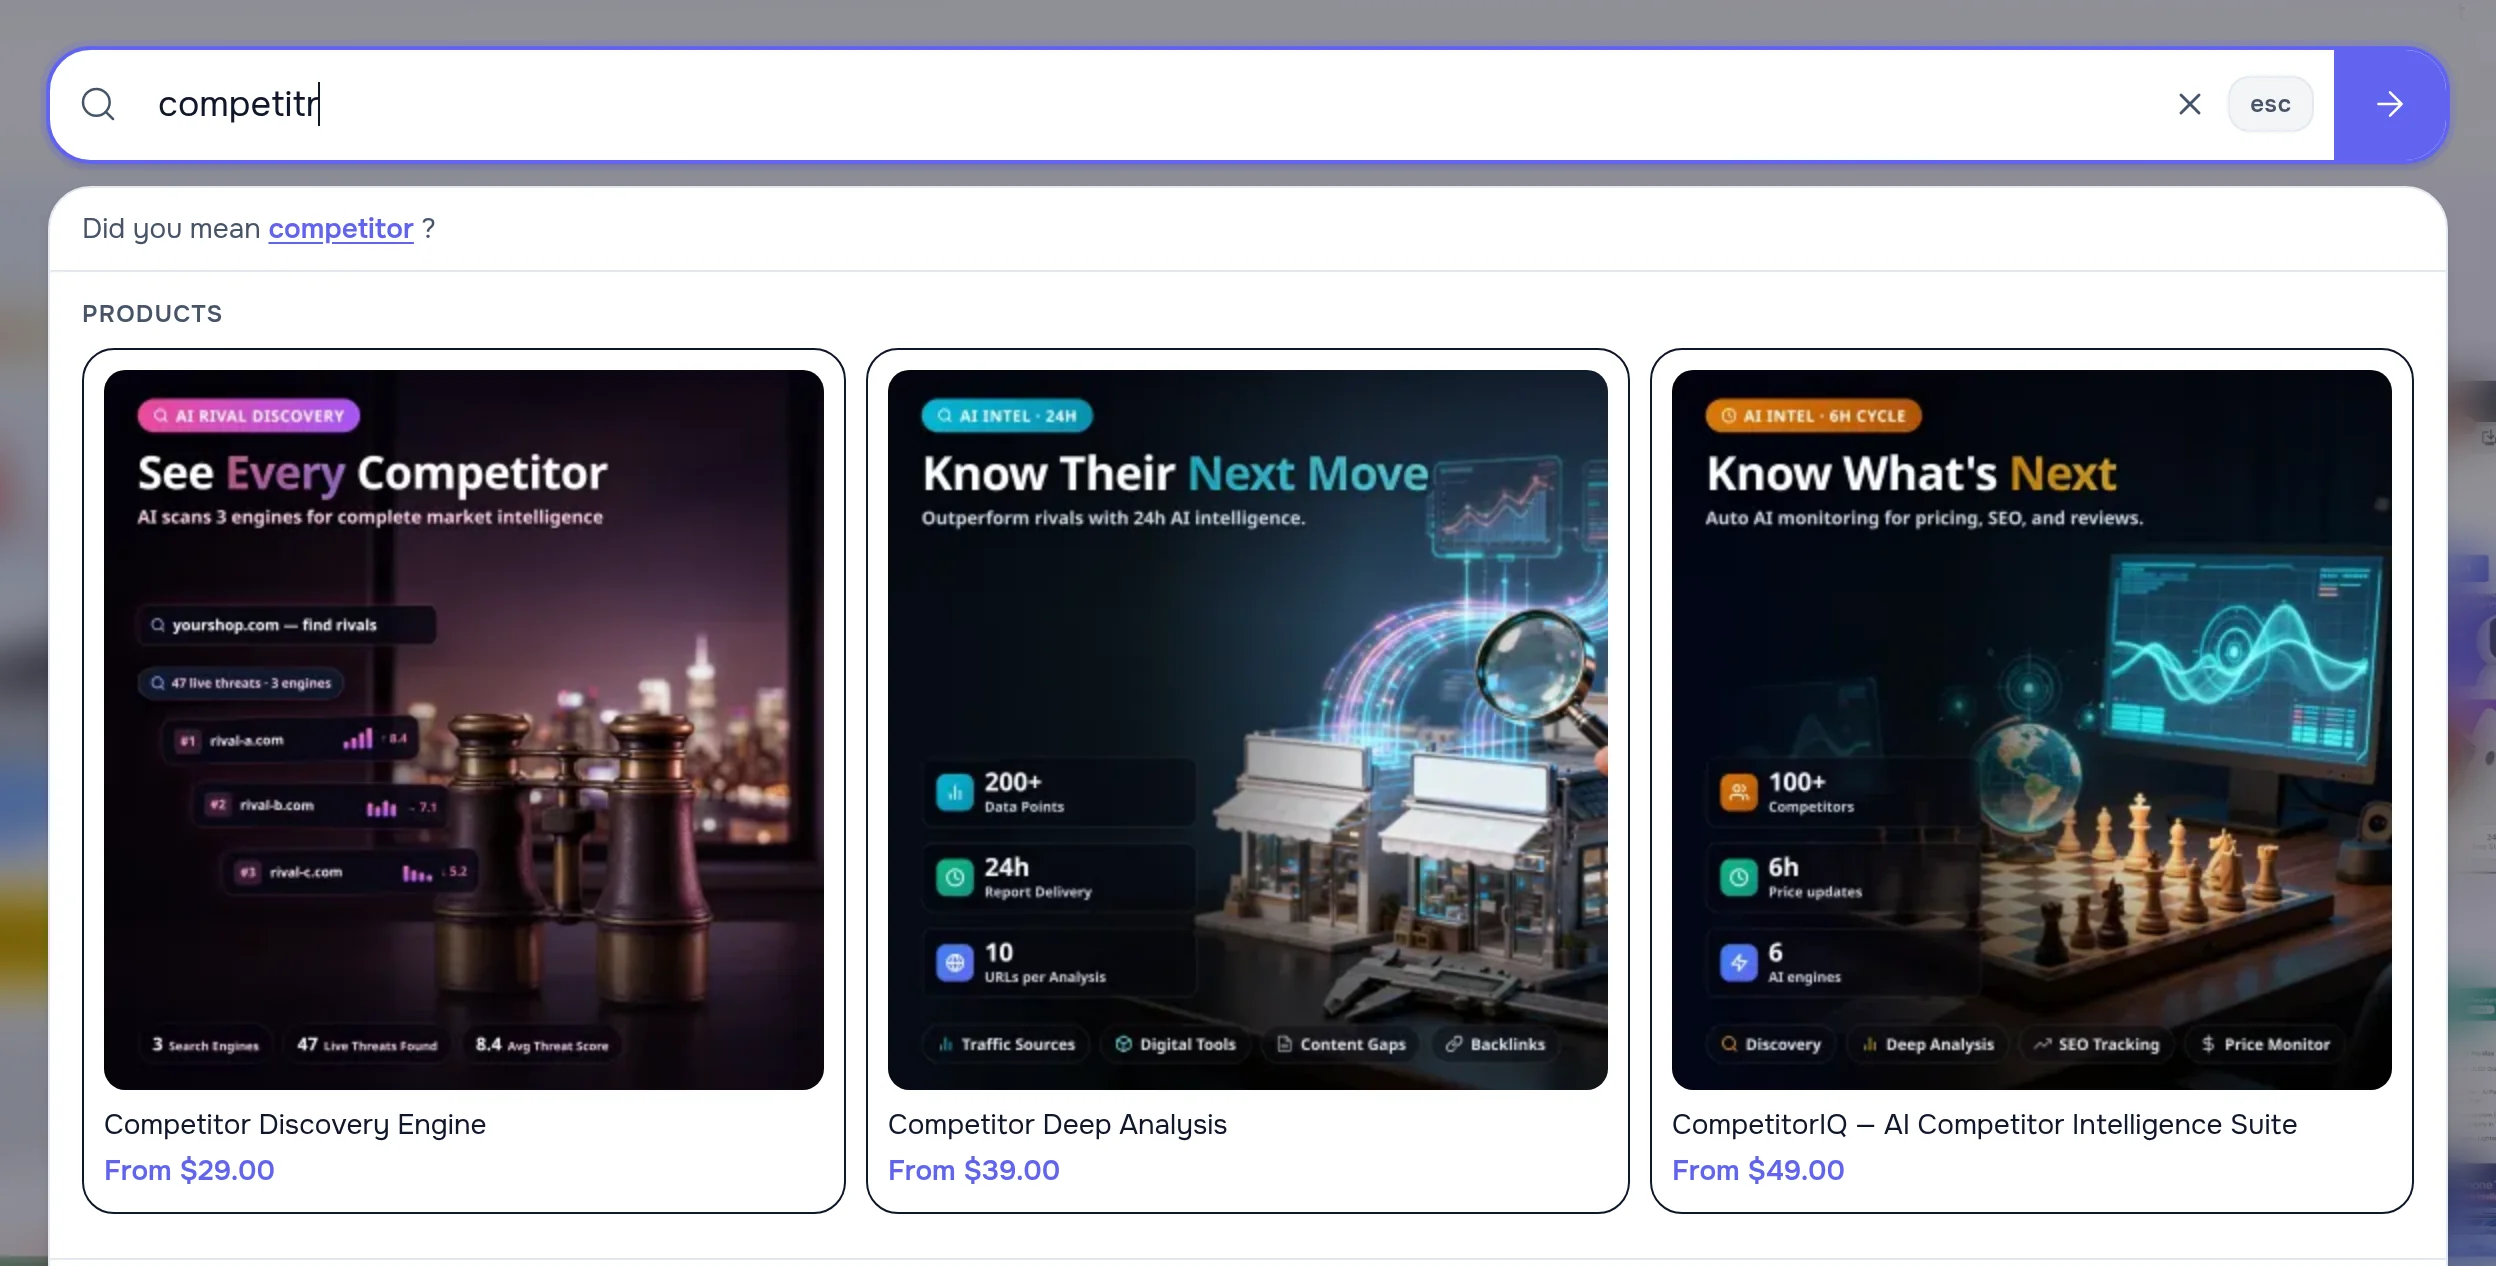Image resolution: width=2496 pixels, height=1266 pixels.
Task: Click the "Did you mean" text
Action: 171,229
